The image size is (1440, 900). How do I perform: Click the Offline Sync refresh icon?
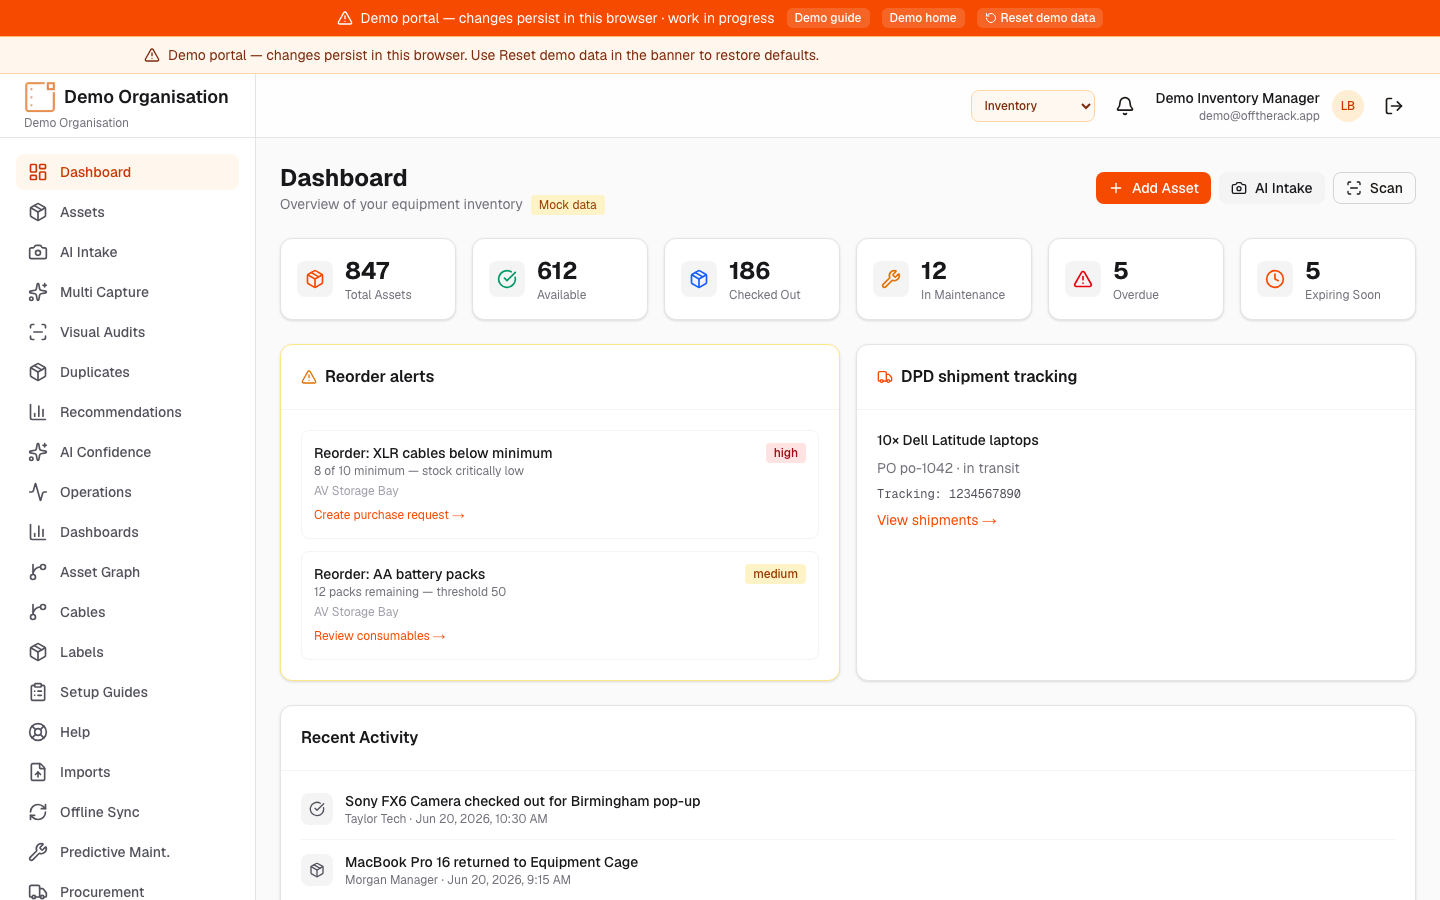tap(38, 812)
